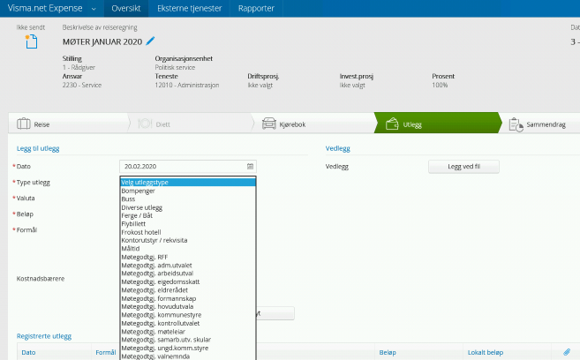This screenshot has height=360, width=580.
Task: Click the paperclip attachment column icon
Action: pyautogui.click(x=567, y=352)
